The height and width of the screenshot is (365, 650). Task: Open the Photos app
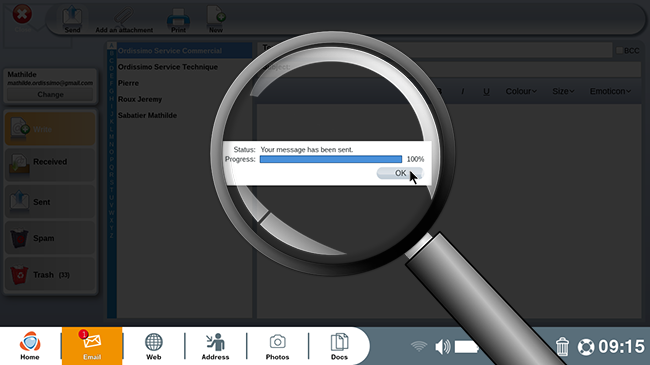tap(277, 346)
